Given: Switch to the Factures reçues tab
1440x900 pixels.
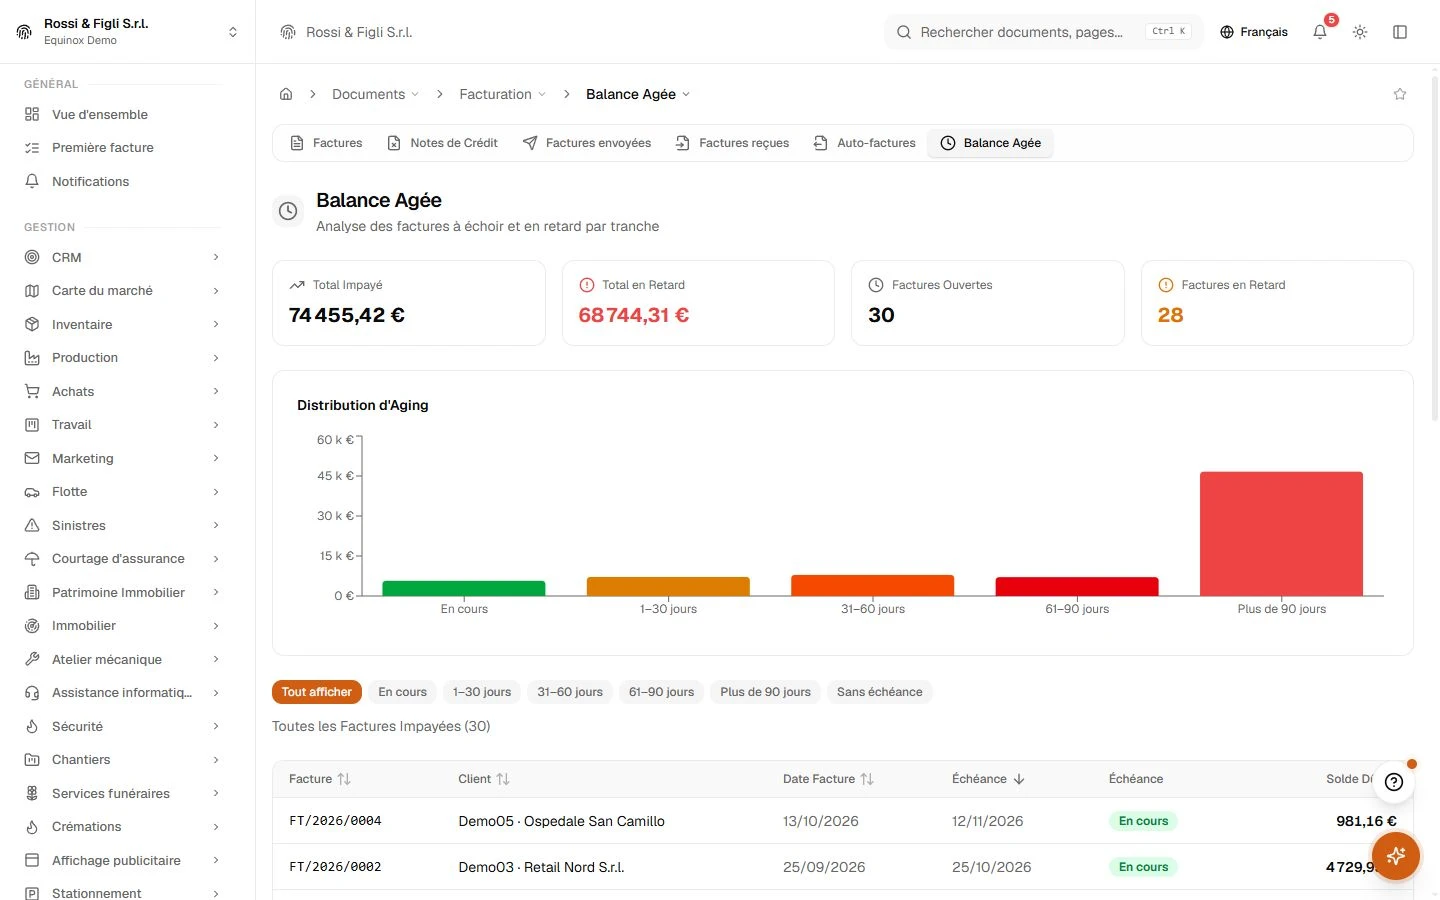Looking at the screenshot, I should click(732, 143).
